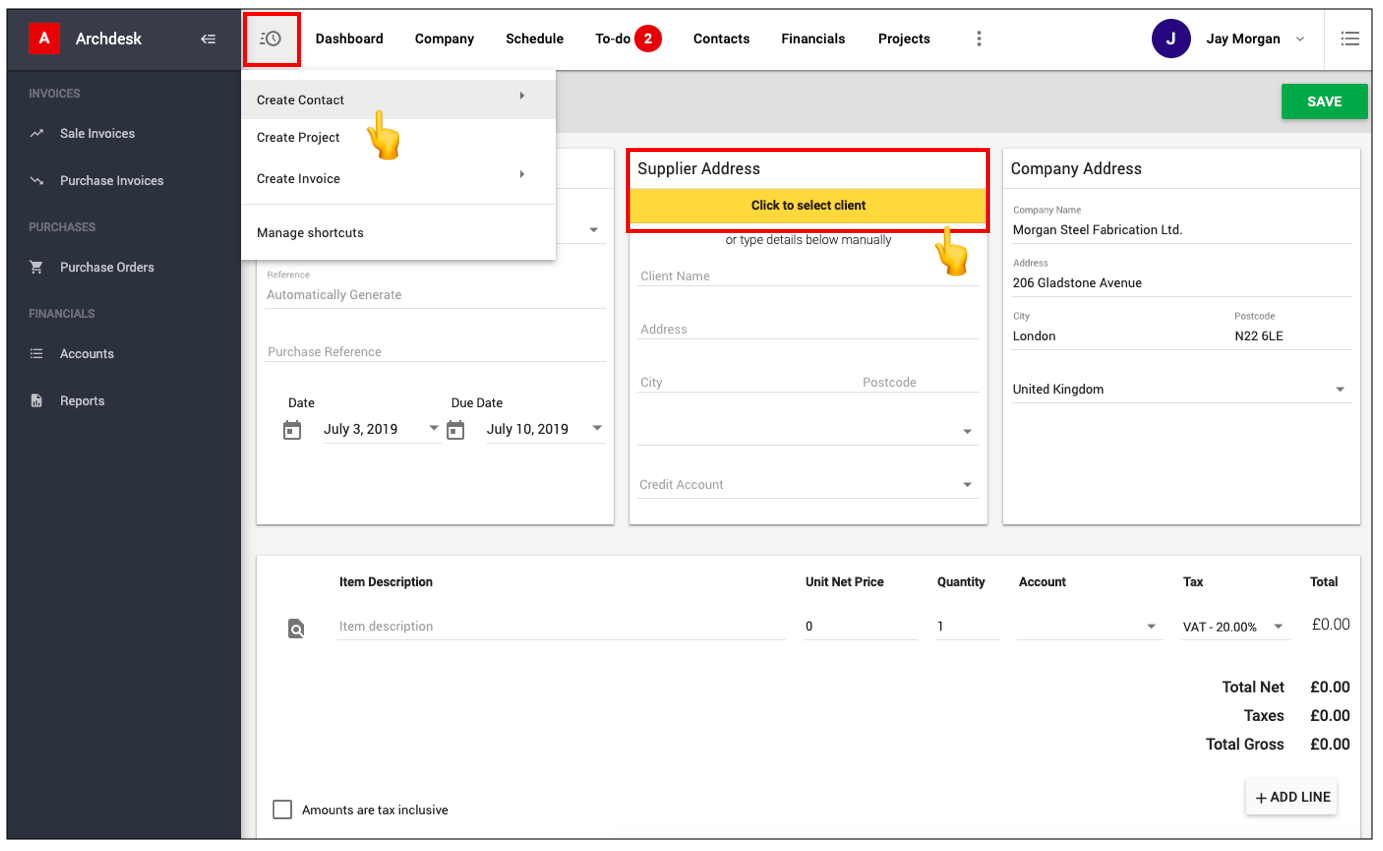Toggle Amounts are tax inclusive checkbox

(x=283, y=810)
